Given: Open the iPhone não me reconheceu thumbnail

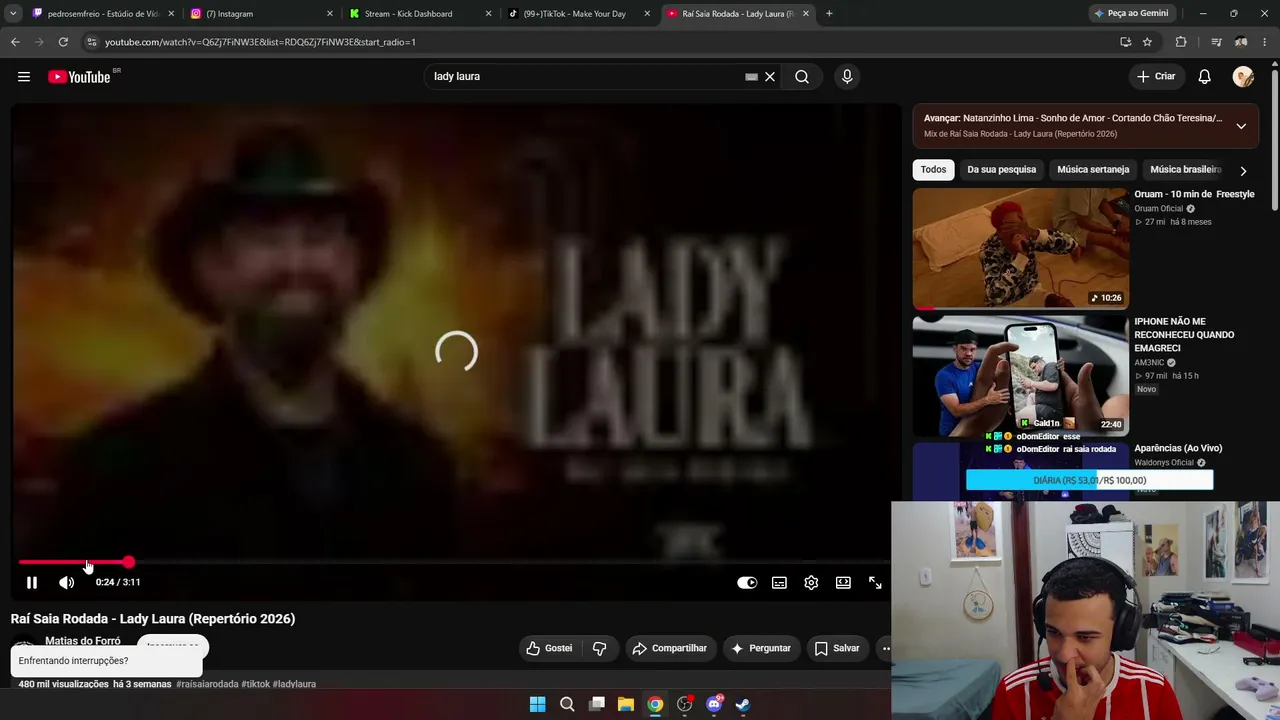Looking at the screenshot, I should click(x=1020, y=376).
